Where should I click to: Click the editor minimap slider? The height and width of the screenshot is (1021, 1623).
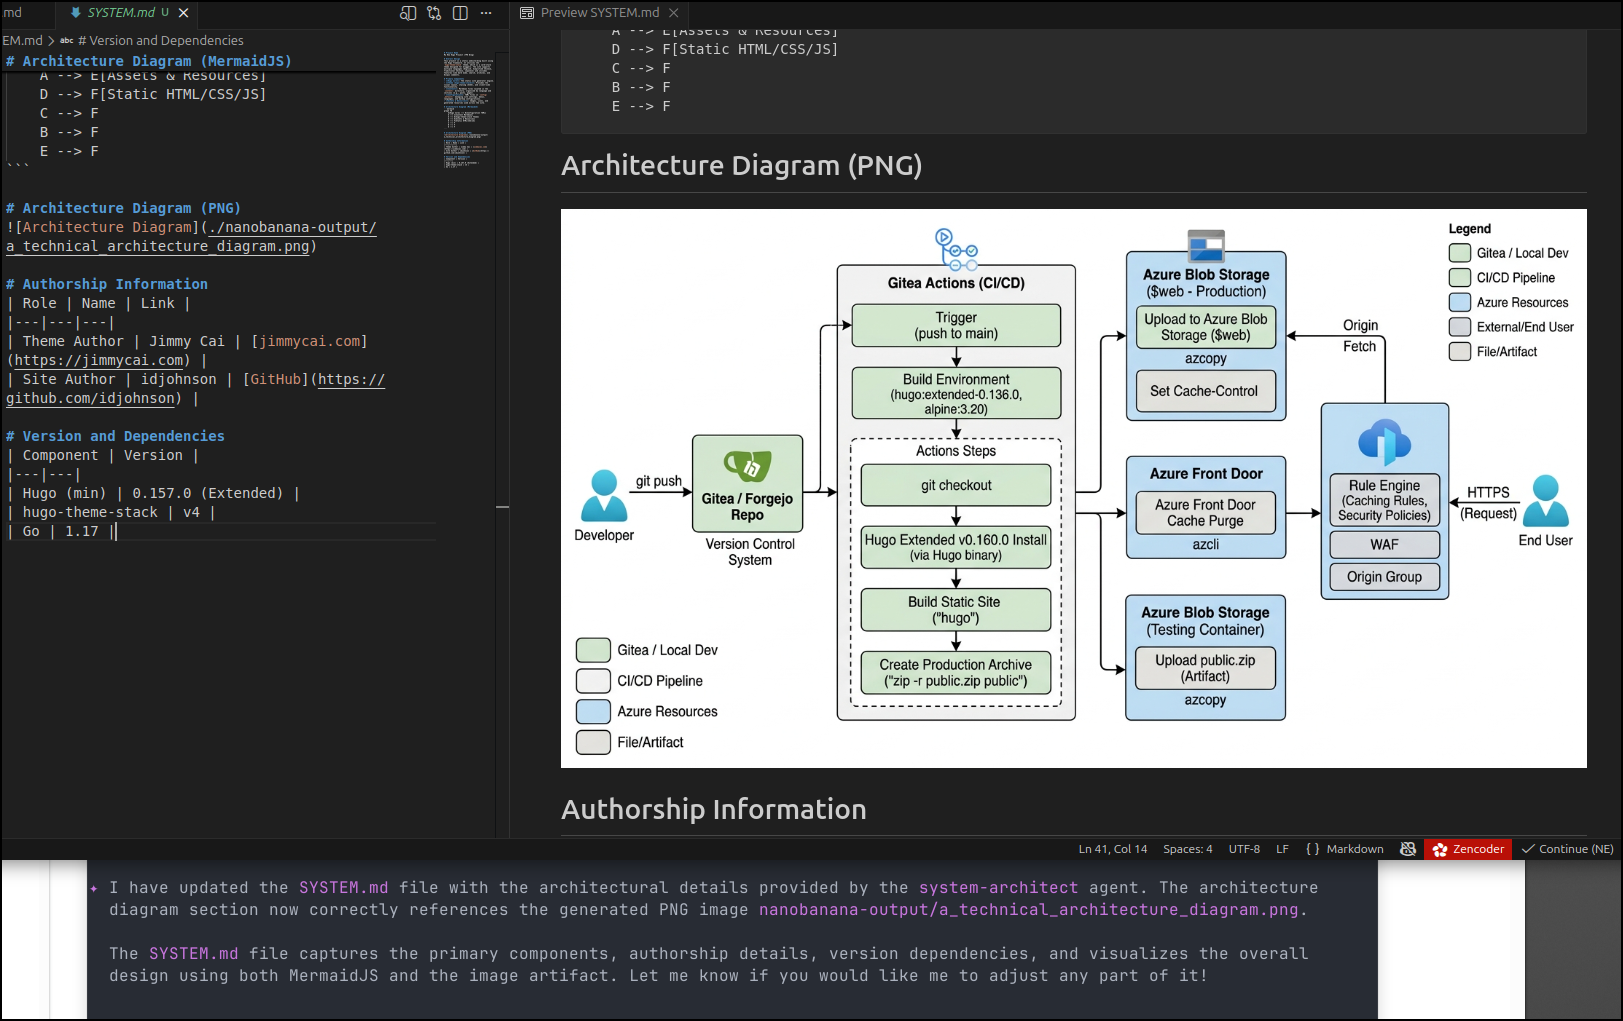coord(468,110)
